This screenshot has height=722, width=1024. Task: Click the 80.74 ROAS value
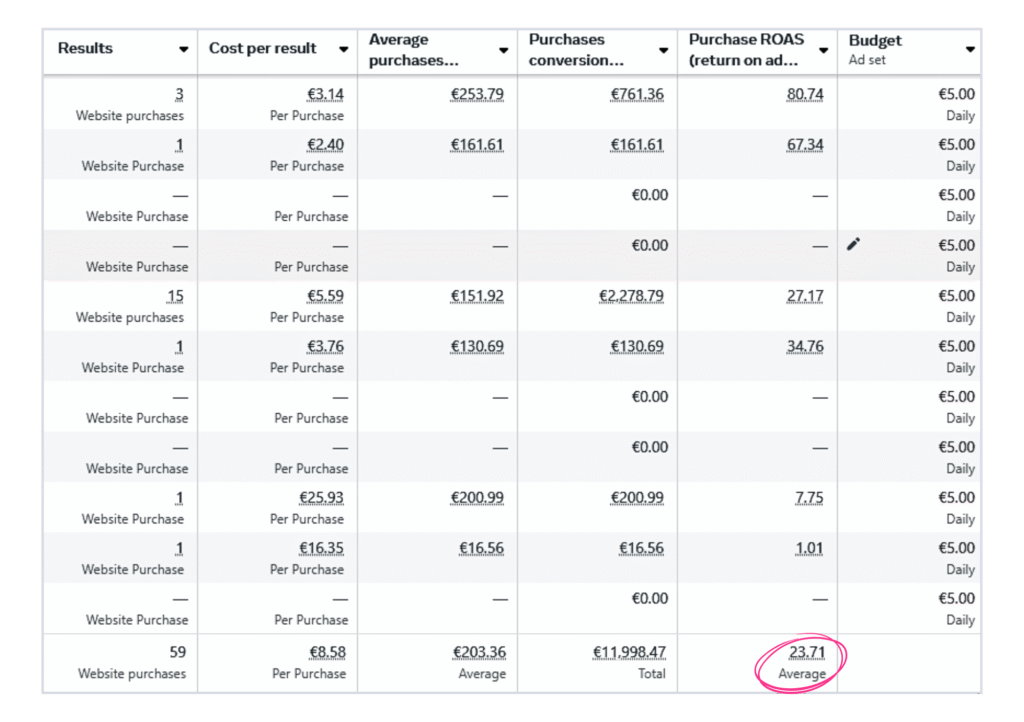[x=805, y=95]
